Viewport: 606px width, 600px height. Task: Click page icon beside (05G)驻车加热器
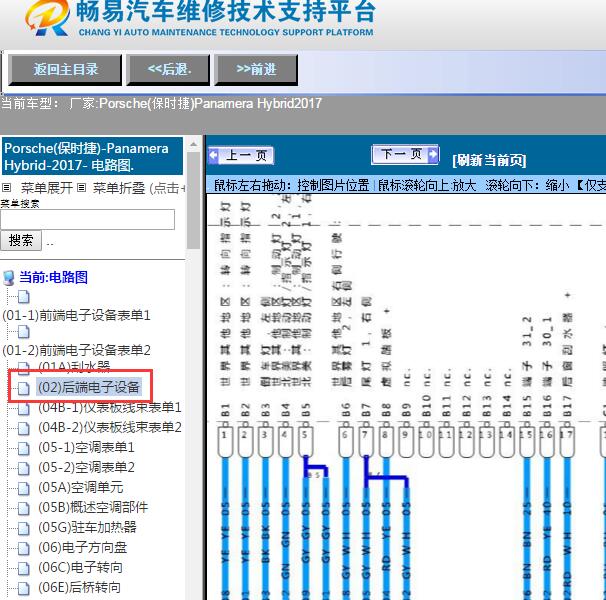click(24, 528)
